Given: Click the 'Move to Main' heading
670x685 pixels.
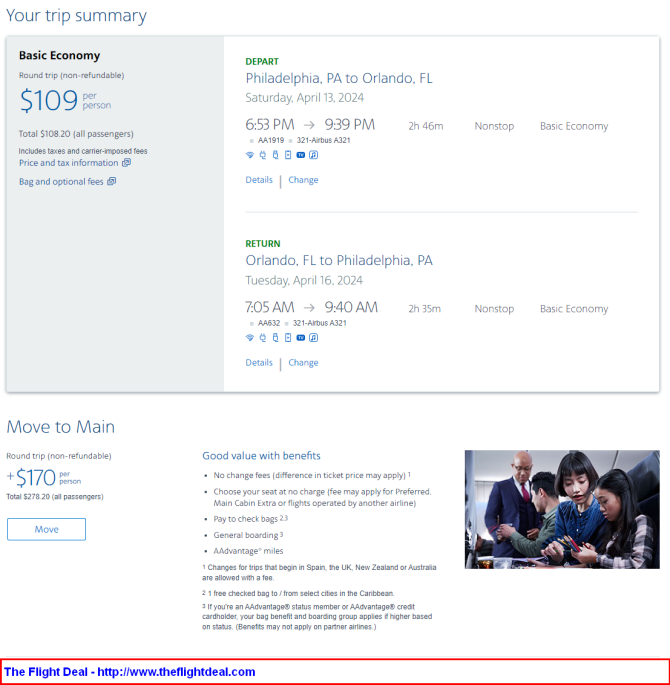Looking at the screenshot, I should point(61,427).
